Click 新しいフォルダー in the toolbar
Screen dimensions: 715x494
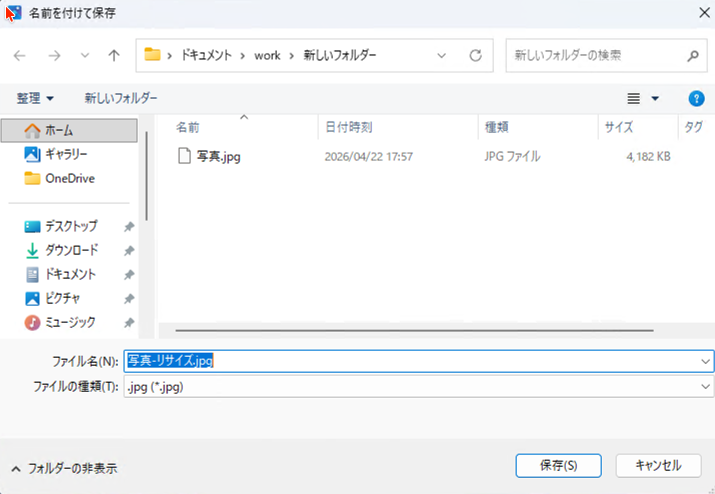[121, 98]
